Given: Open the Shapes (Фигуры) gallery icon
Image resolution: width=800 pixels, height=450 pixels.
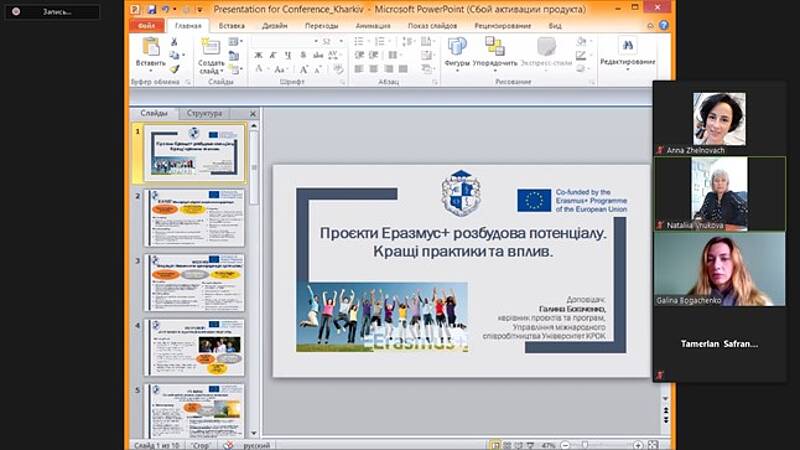Looking at the screenshot, I should (457, 47).
